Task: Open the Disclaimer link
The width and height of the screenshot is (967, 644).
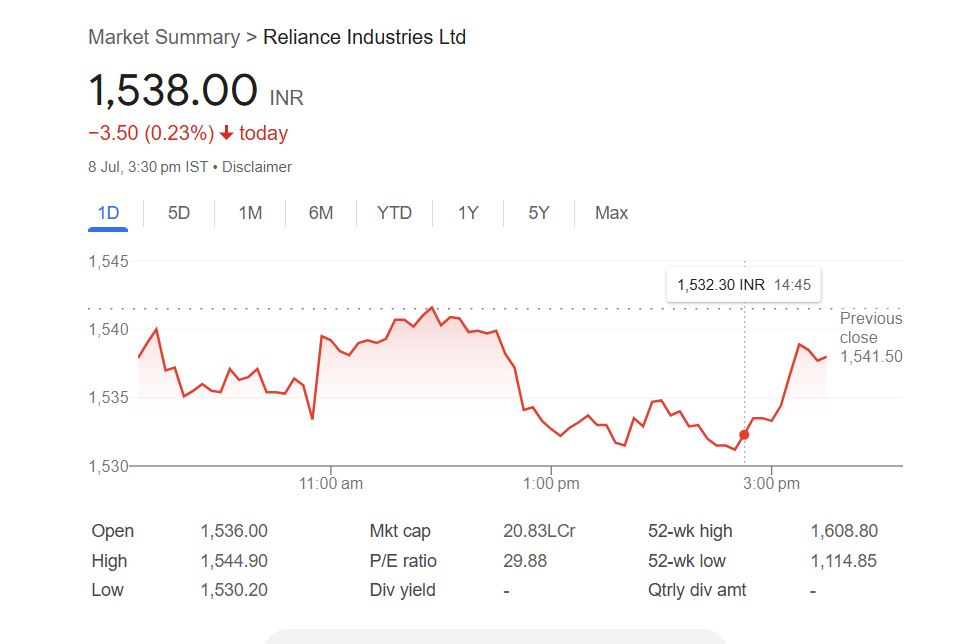Action: [x=257, y=167]
